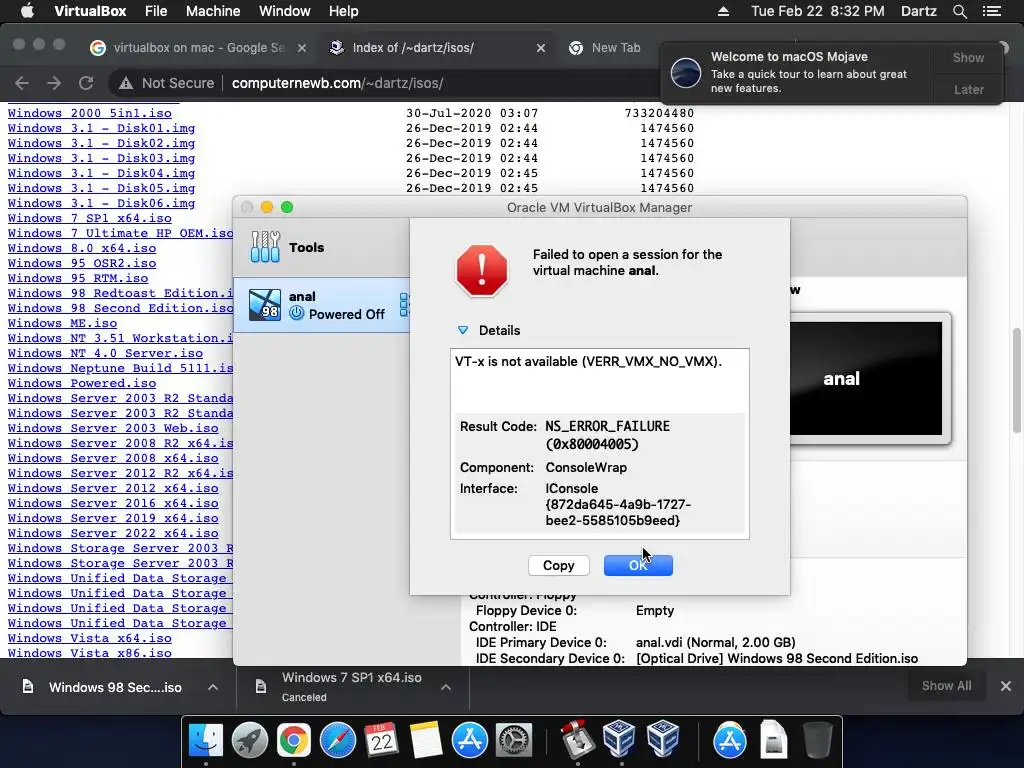Click the eject icon in menu bar
This screenshot has height=768, width=1024.
[x=723, y=11]
